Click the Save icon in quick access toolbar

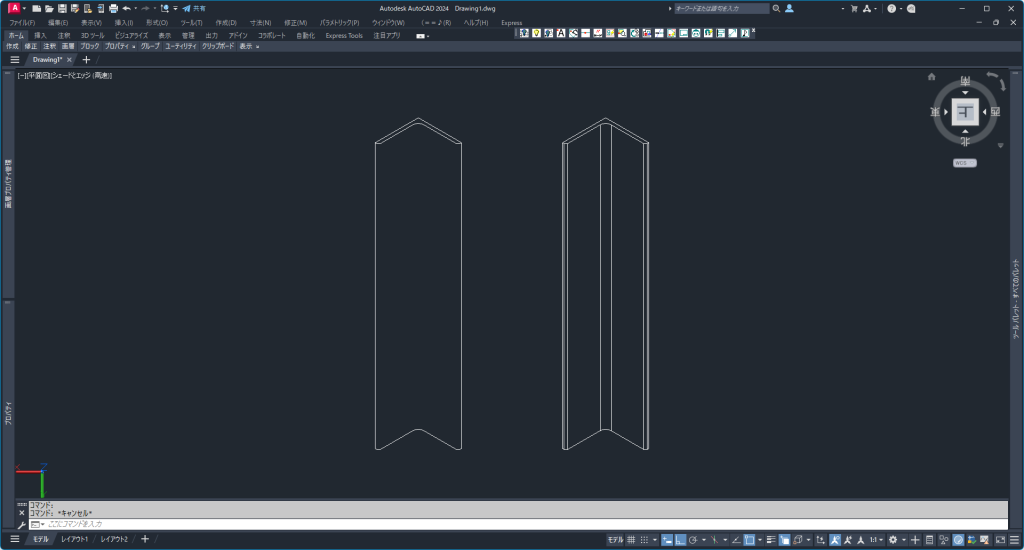[x=61, y=8]
